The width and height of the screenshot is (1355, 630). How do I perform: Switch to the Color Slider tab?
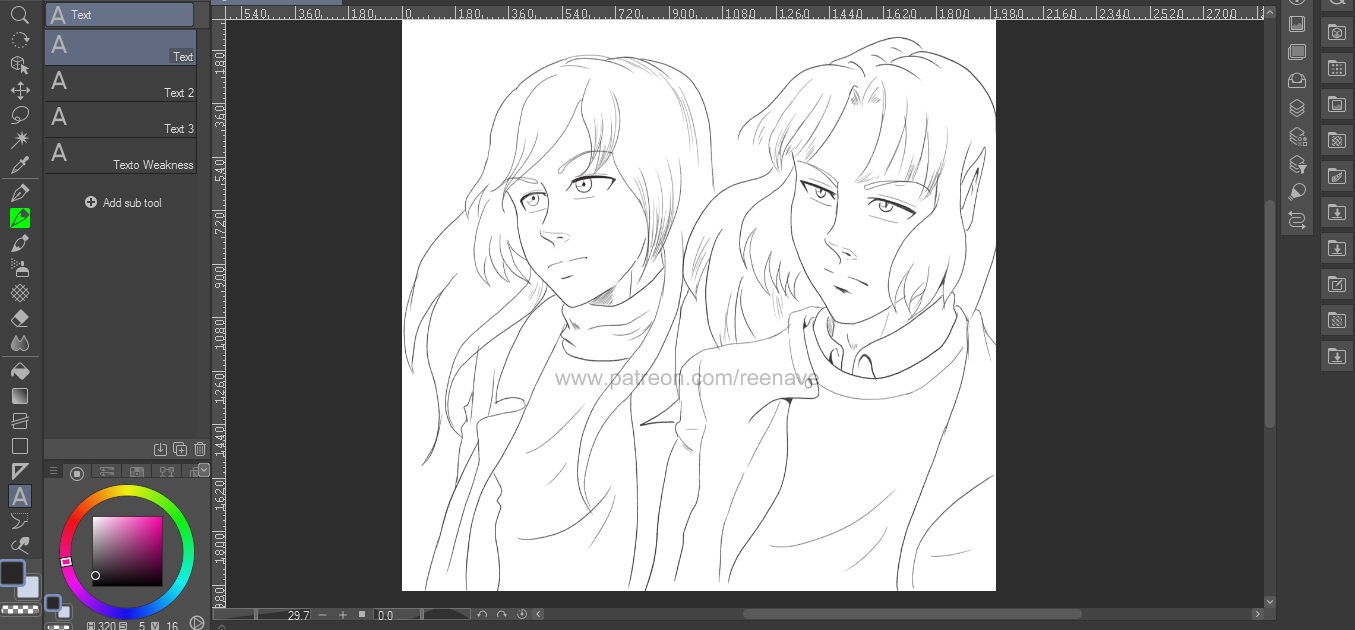click(107, 472)
